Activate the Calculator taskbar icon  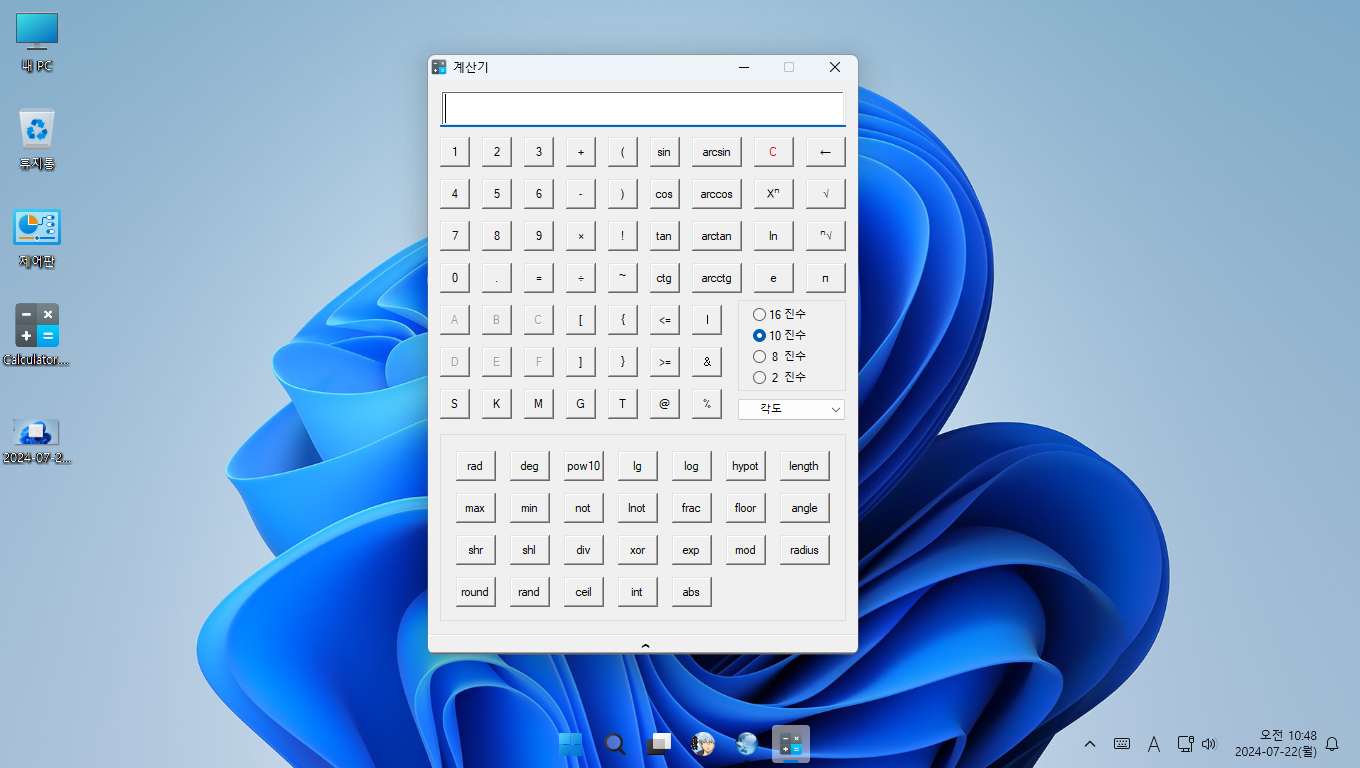tap(791, 744)
